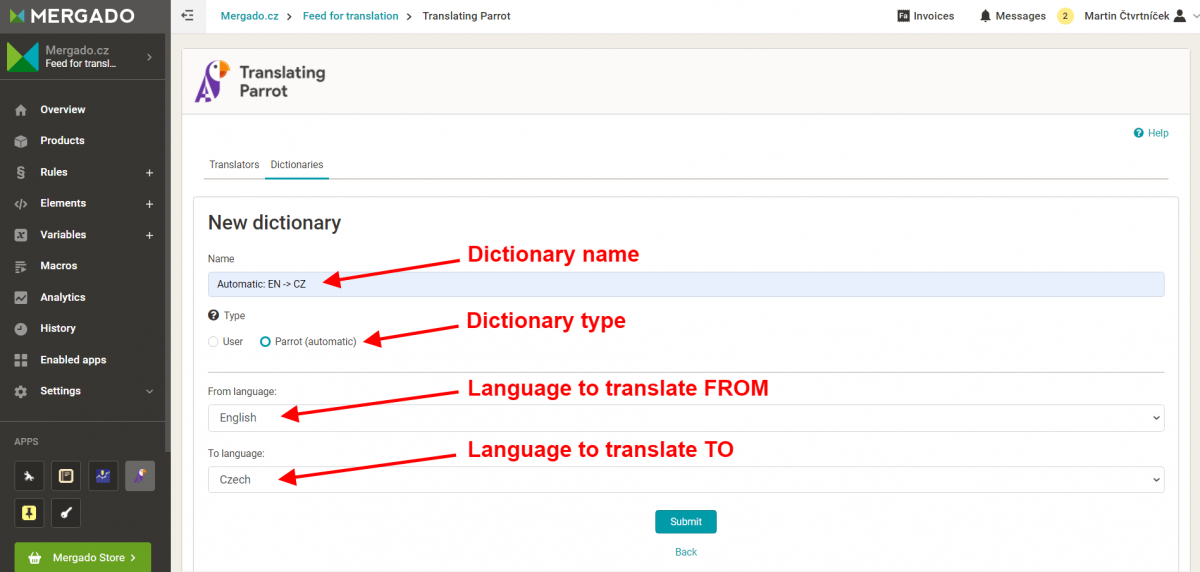
Task: Click the Back link
Action: pos(686,552)
